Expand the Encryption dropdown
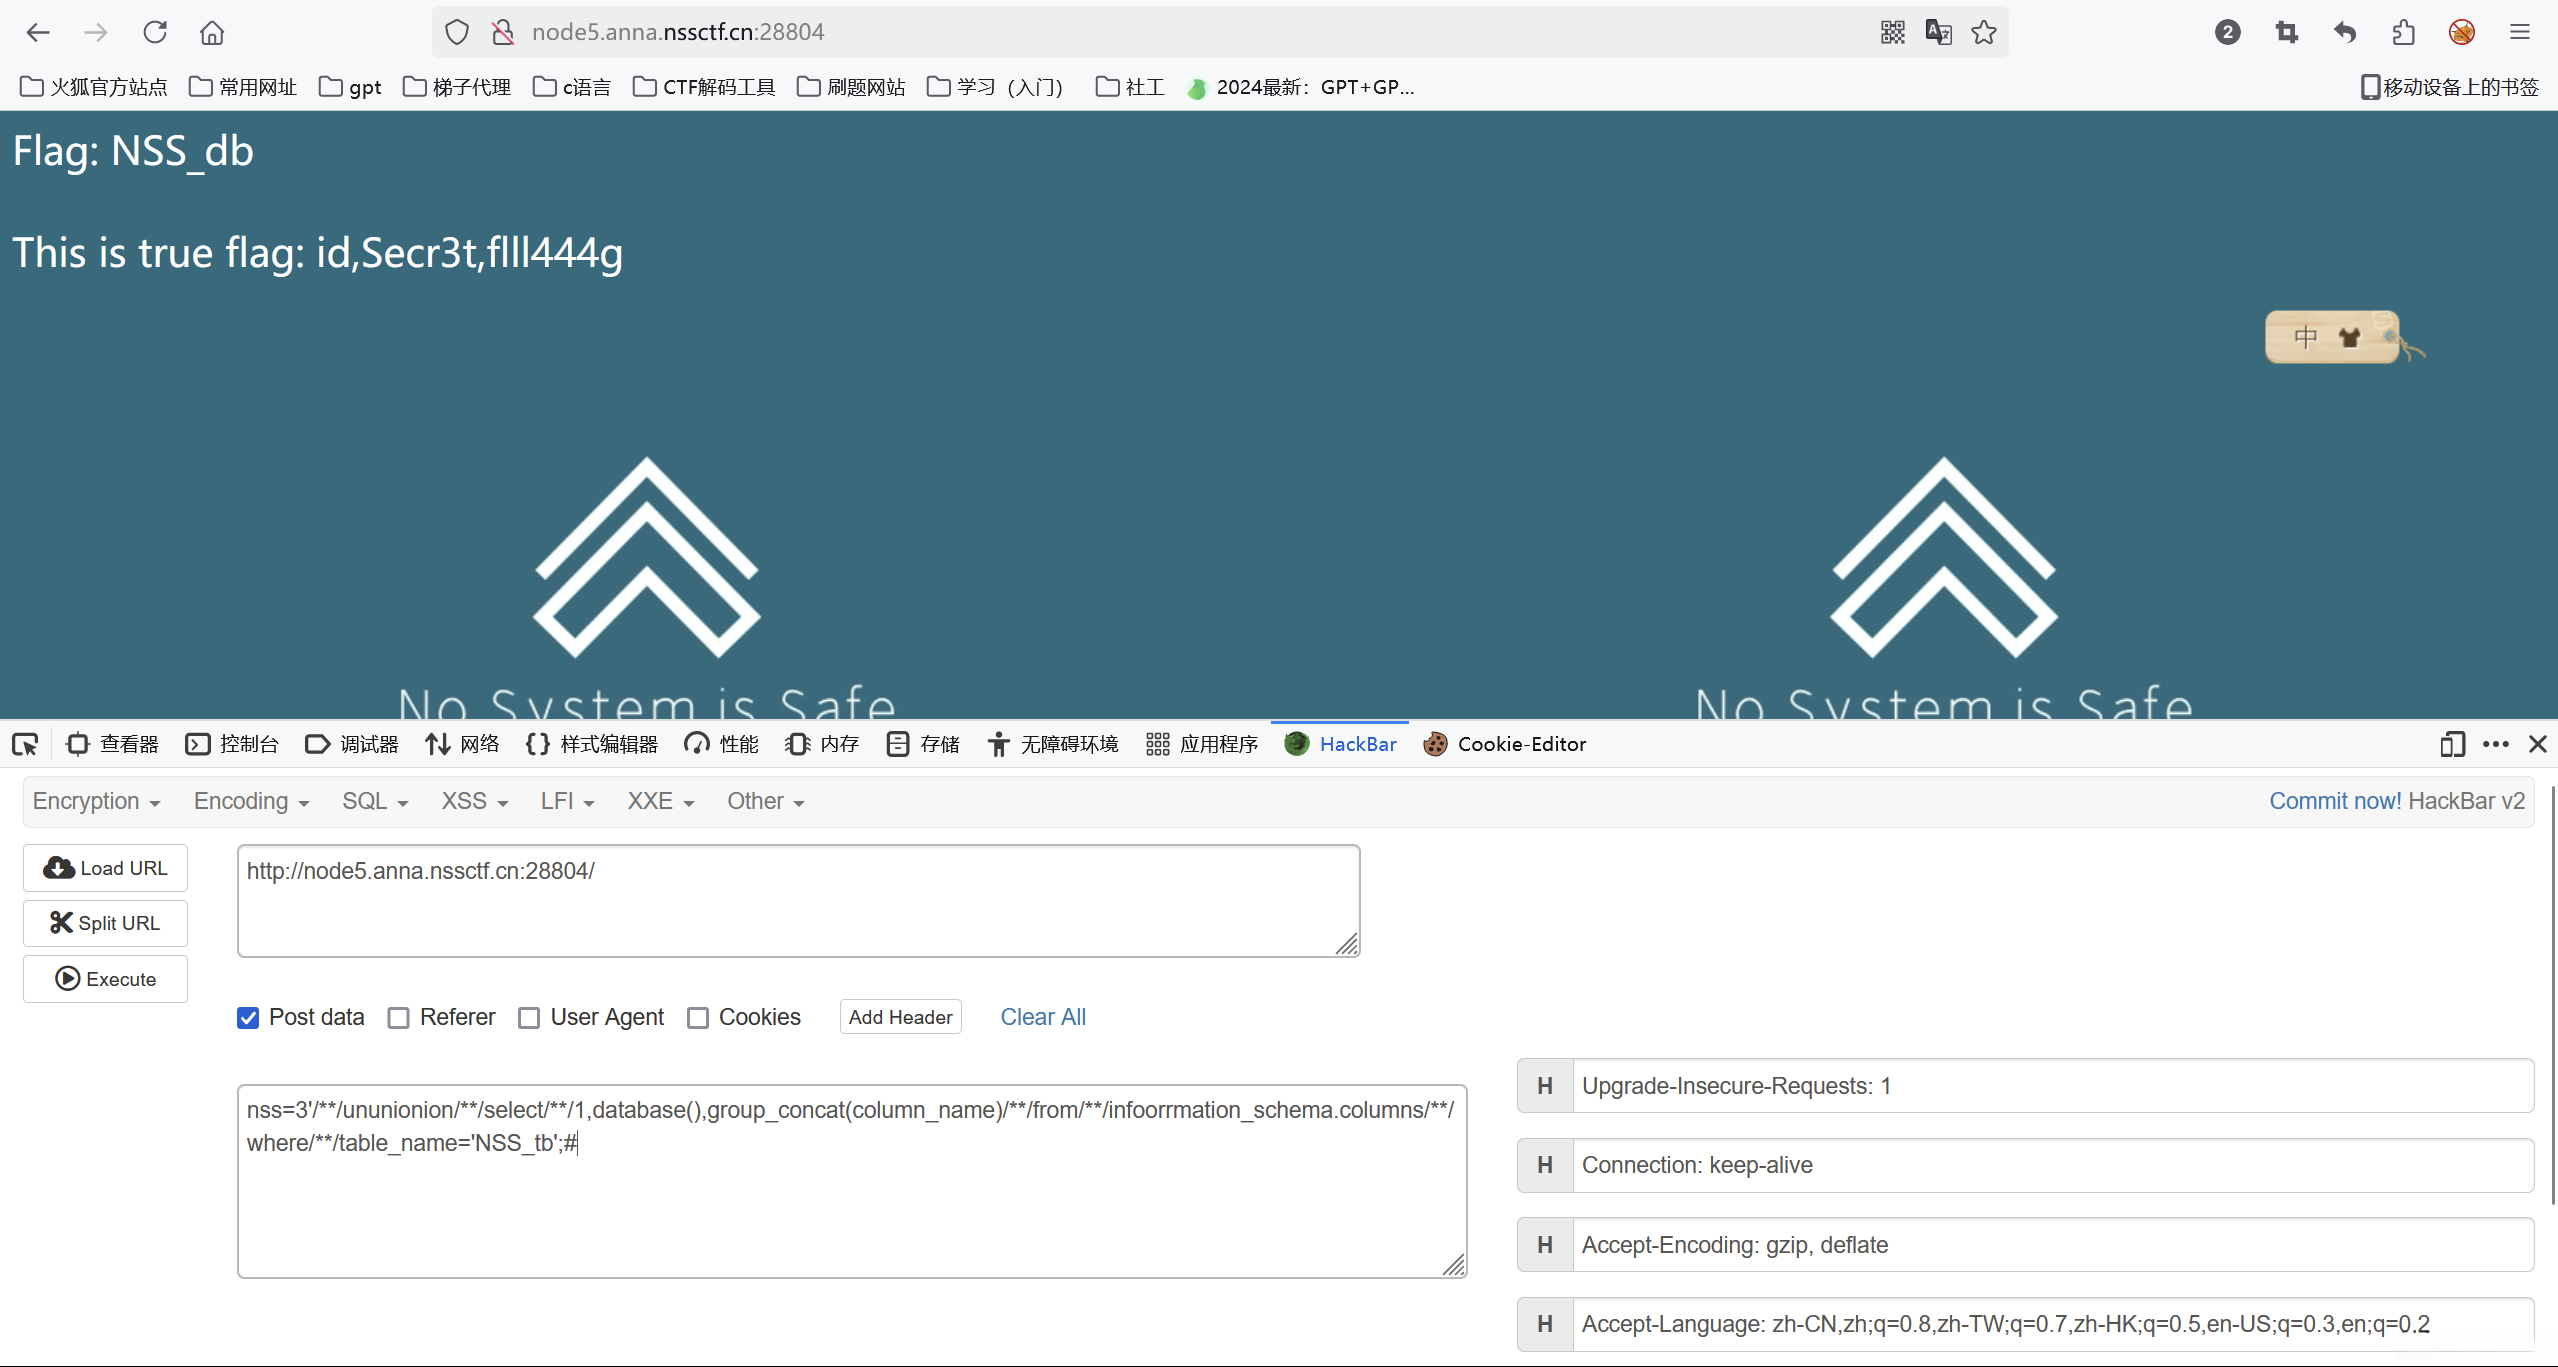Viewport: 2558px width, 1367px height. click(x=96, y=801)
